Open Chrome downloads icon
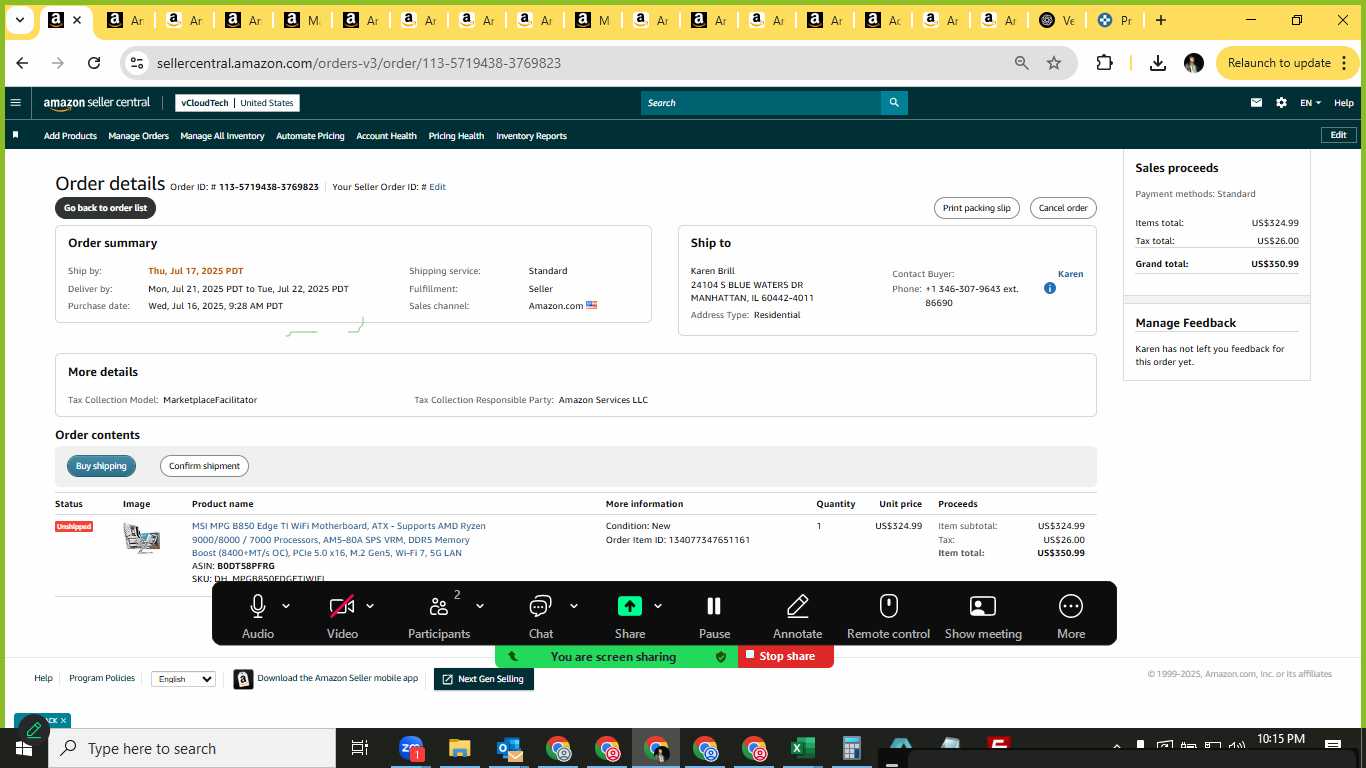This screenshot has width=1366, height=768. [1158, 63]
